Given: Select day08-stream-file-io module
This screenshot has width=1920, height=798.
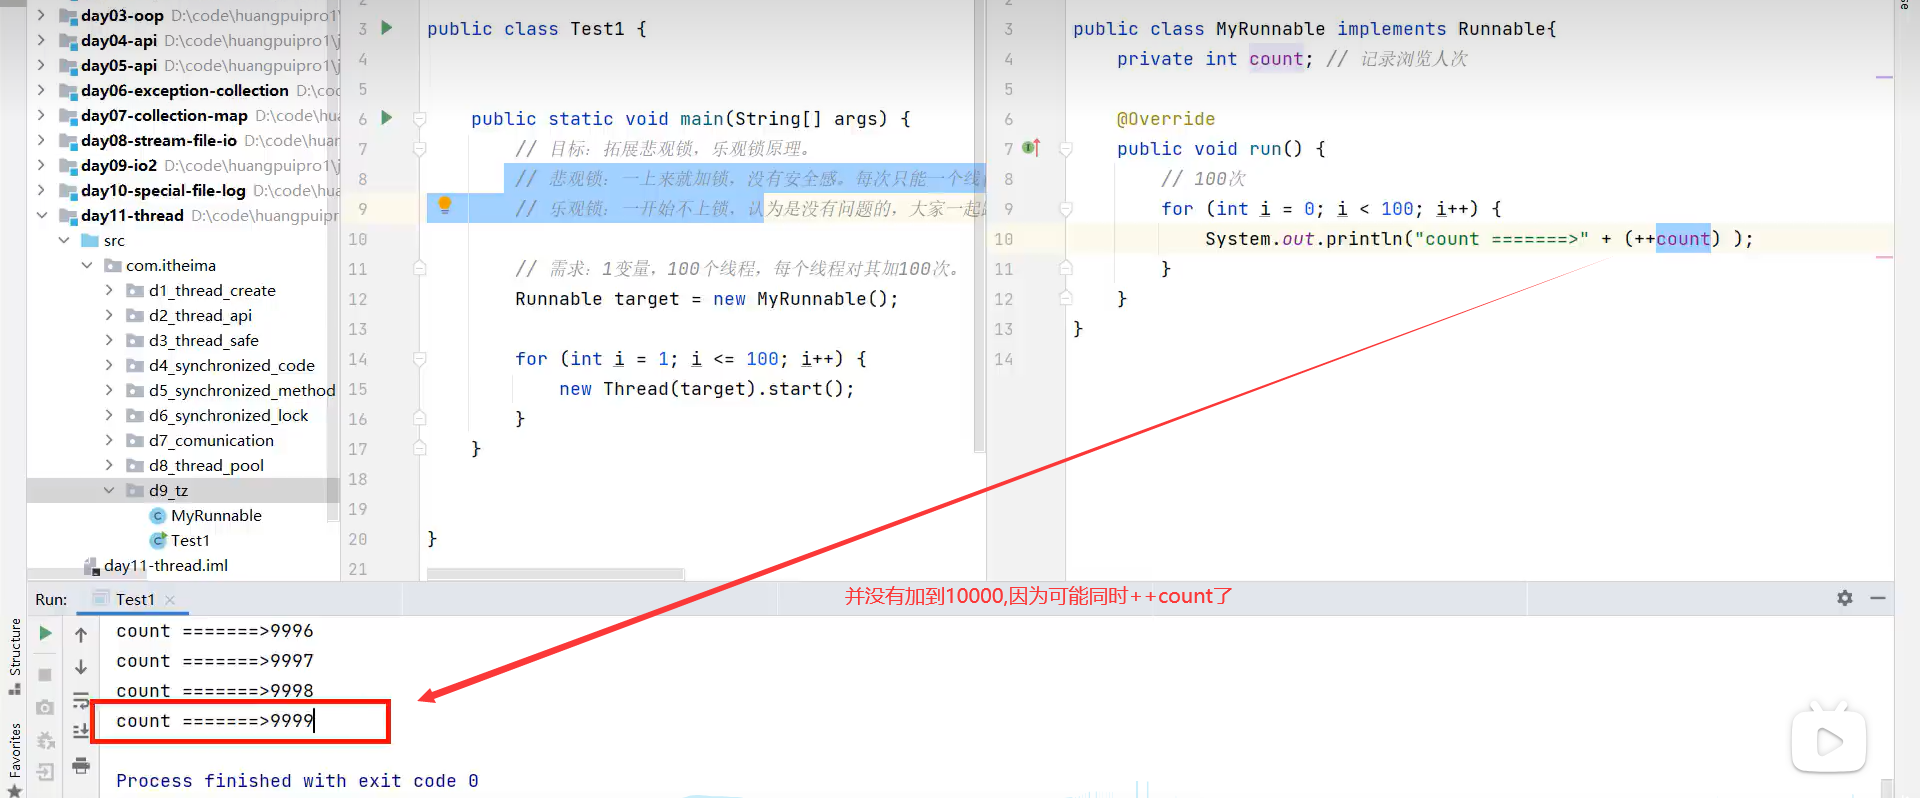Looking at the screenshot, I should [159, 140].
